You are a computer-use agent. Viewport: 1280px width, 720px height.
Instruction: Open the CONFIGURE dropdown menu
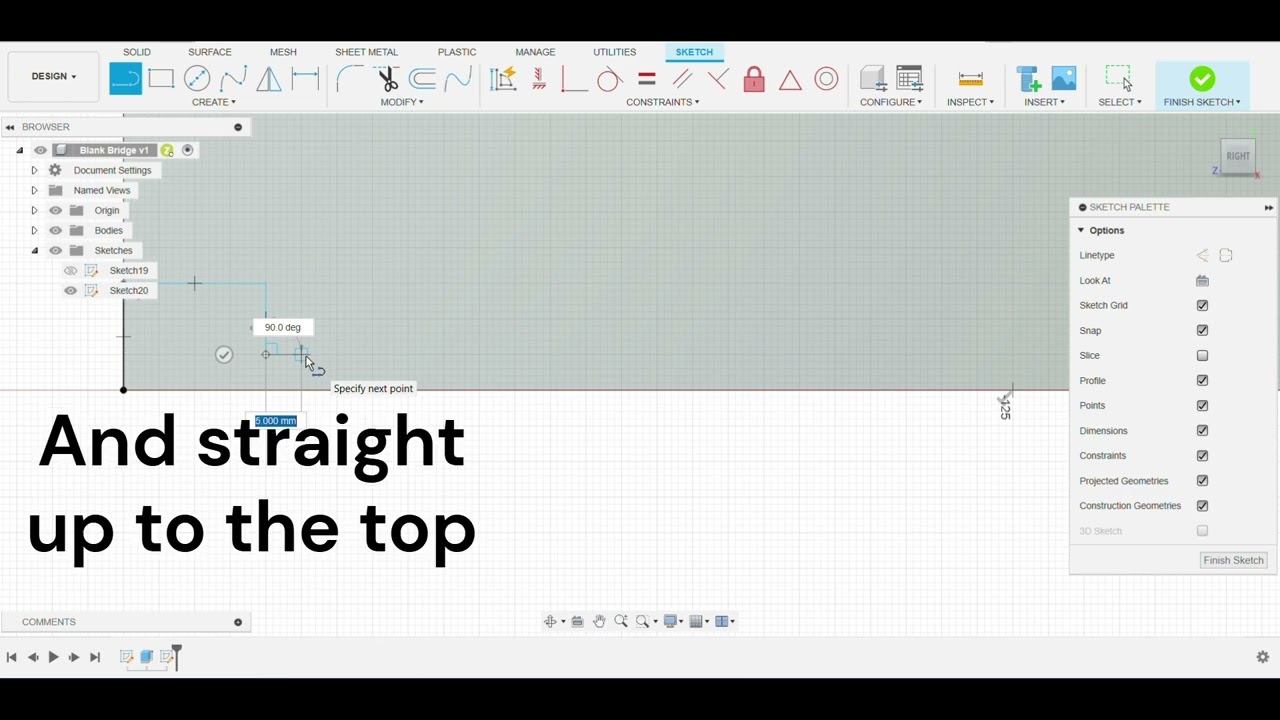pos(891,102)
